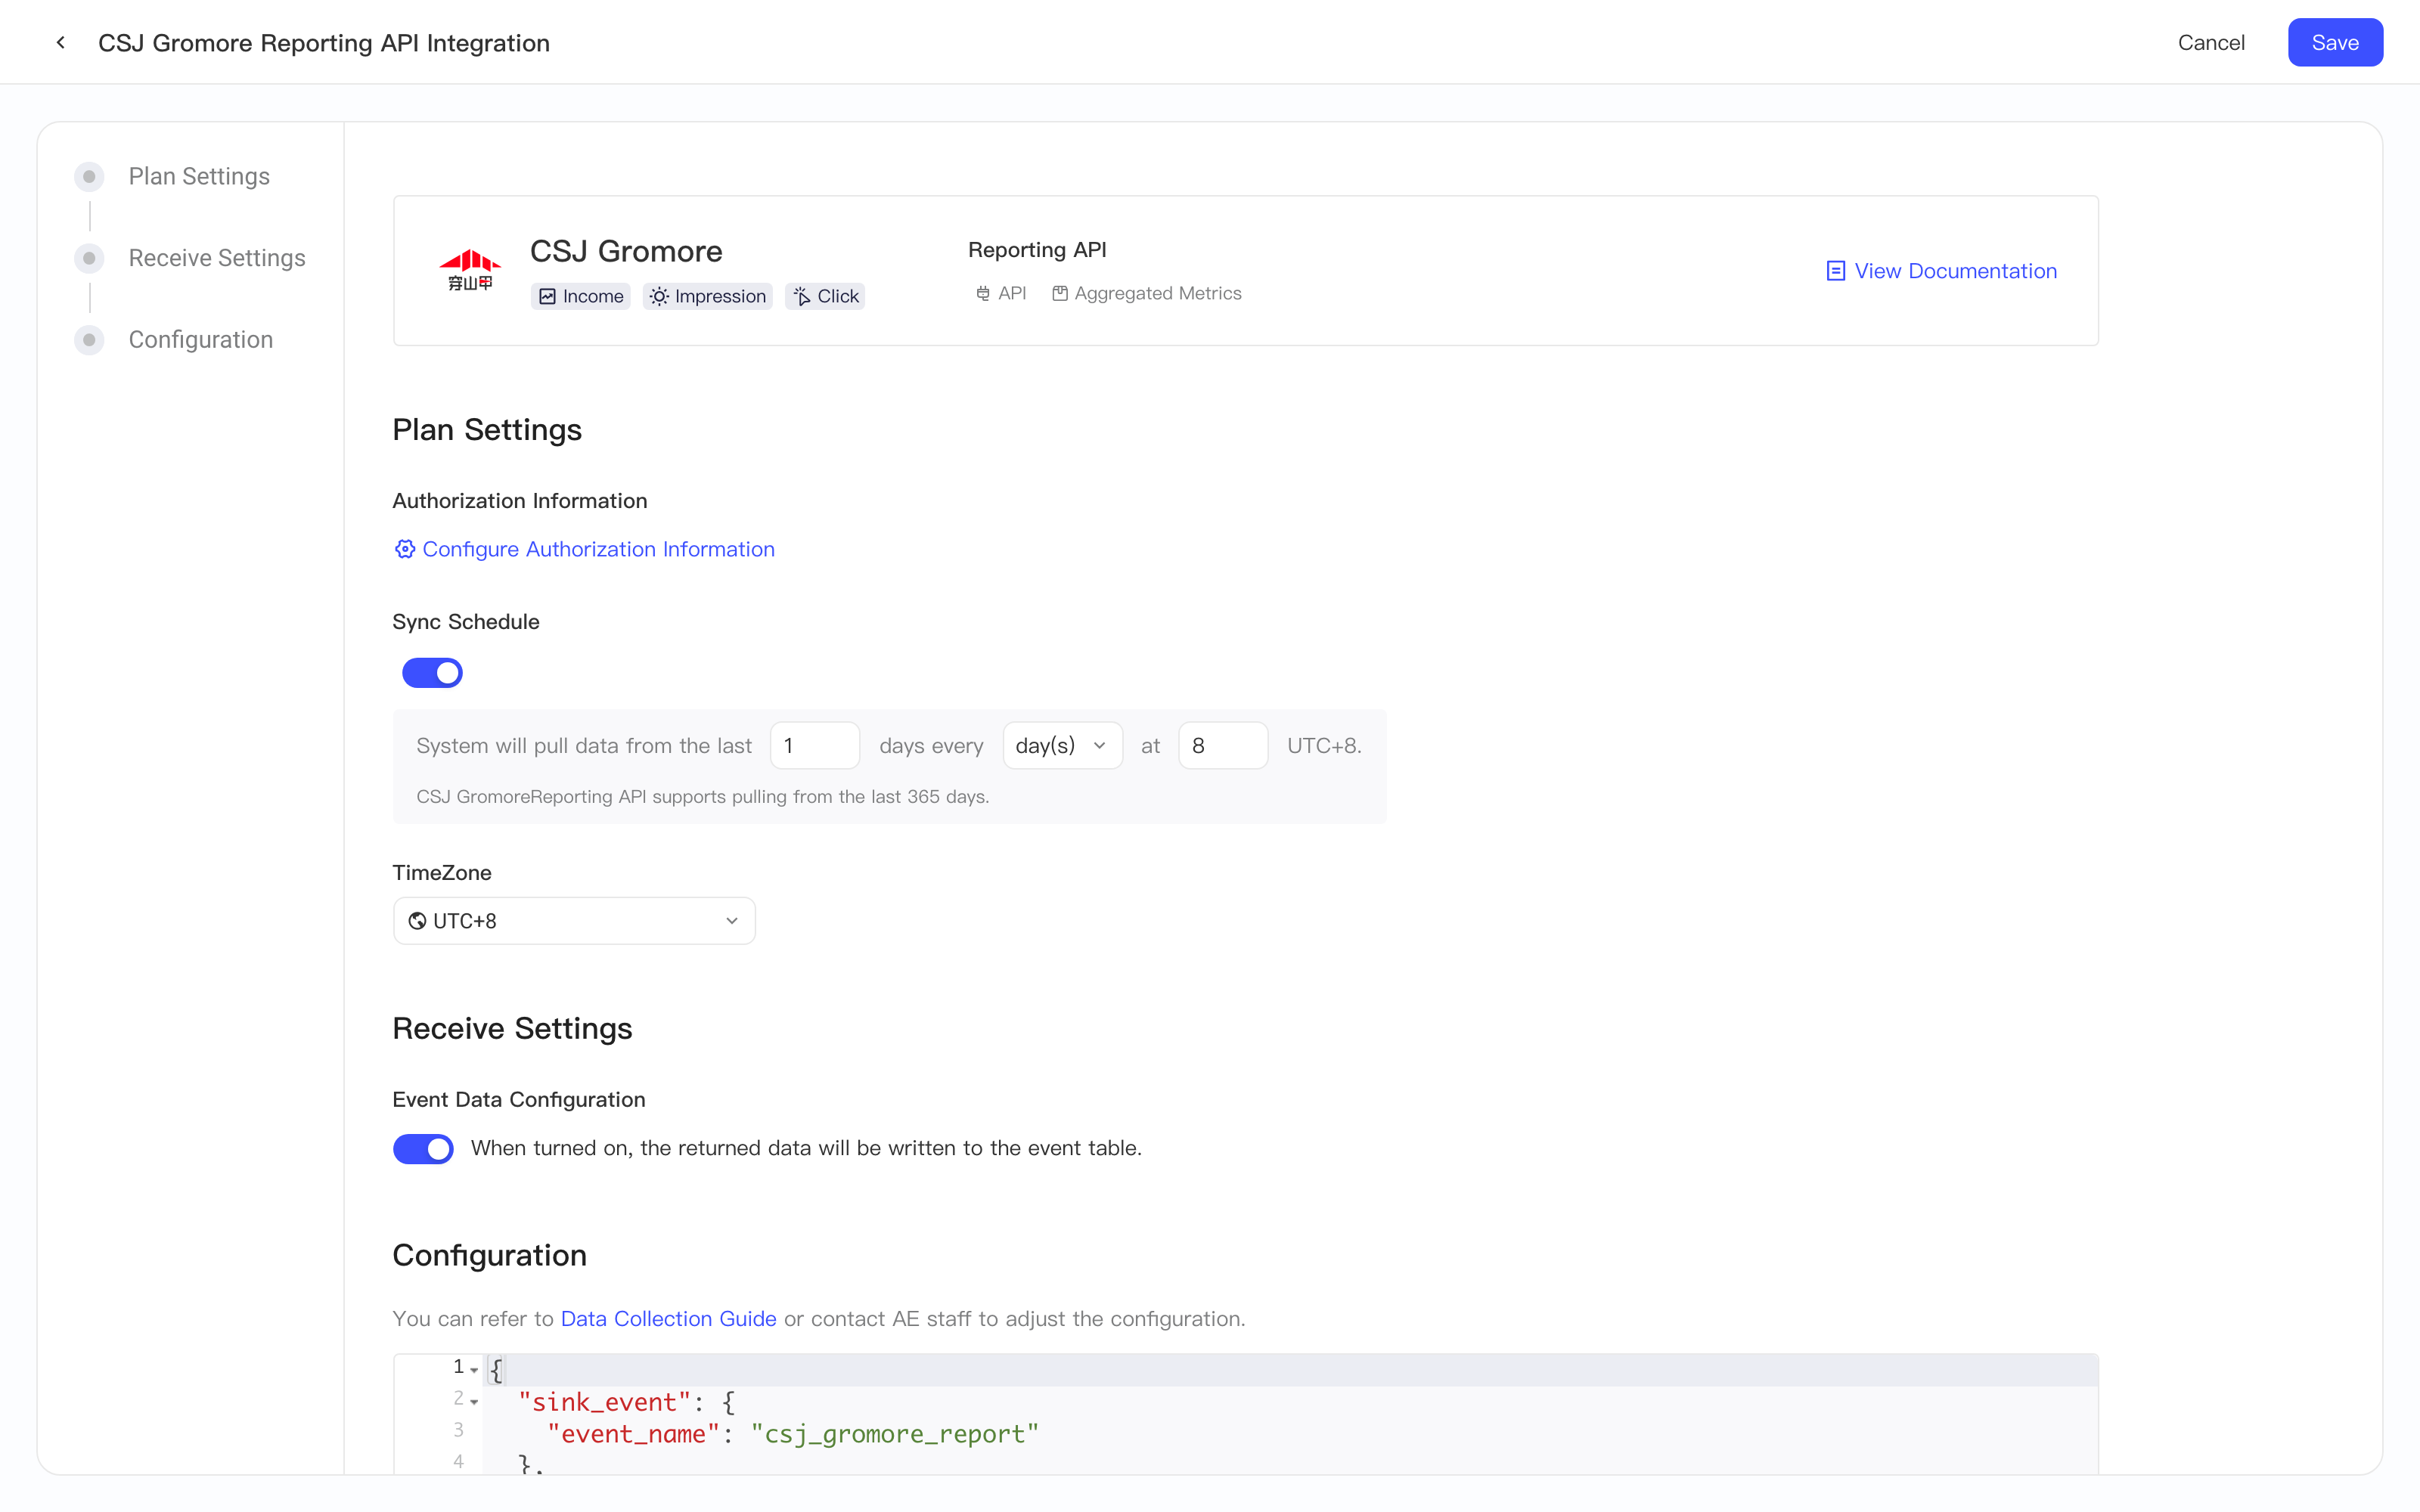Click the View Documentation page icon
The image size is (2420, 1512).
click(x=1835, y=271)
